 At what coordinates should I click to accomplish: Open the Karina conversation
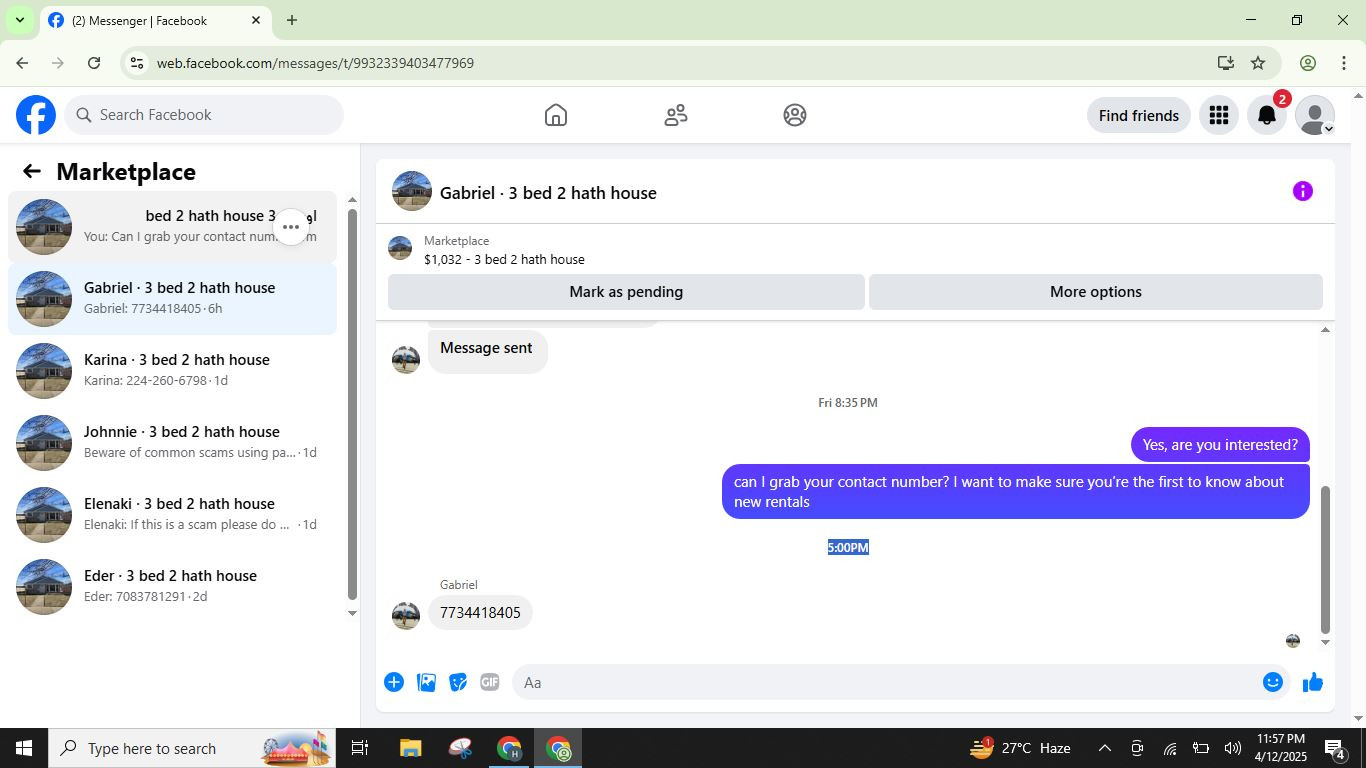coord(172,370)
